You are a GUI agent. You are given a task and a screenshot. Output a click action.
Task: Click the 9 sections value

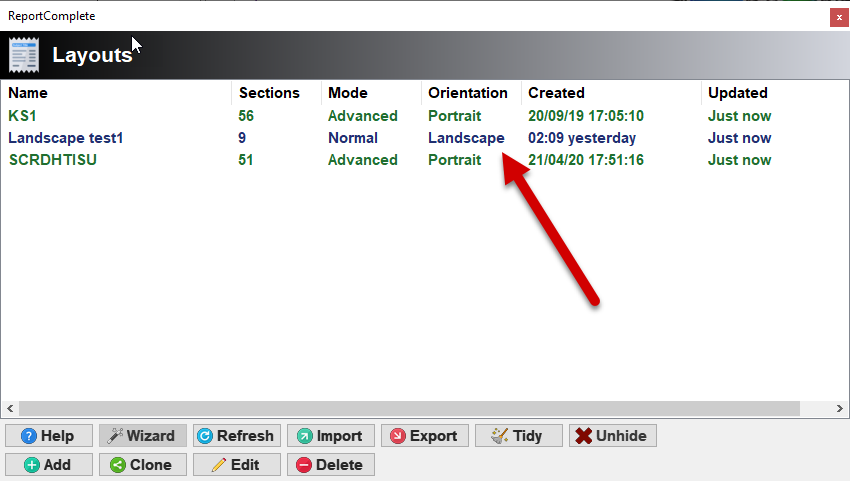click(x=242, y=138)
